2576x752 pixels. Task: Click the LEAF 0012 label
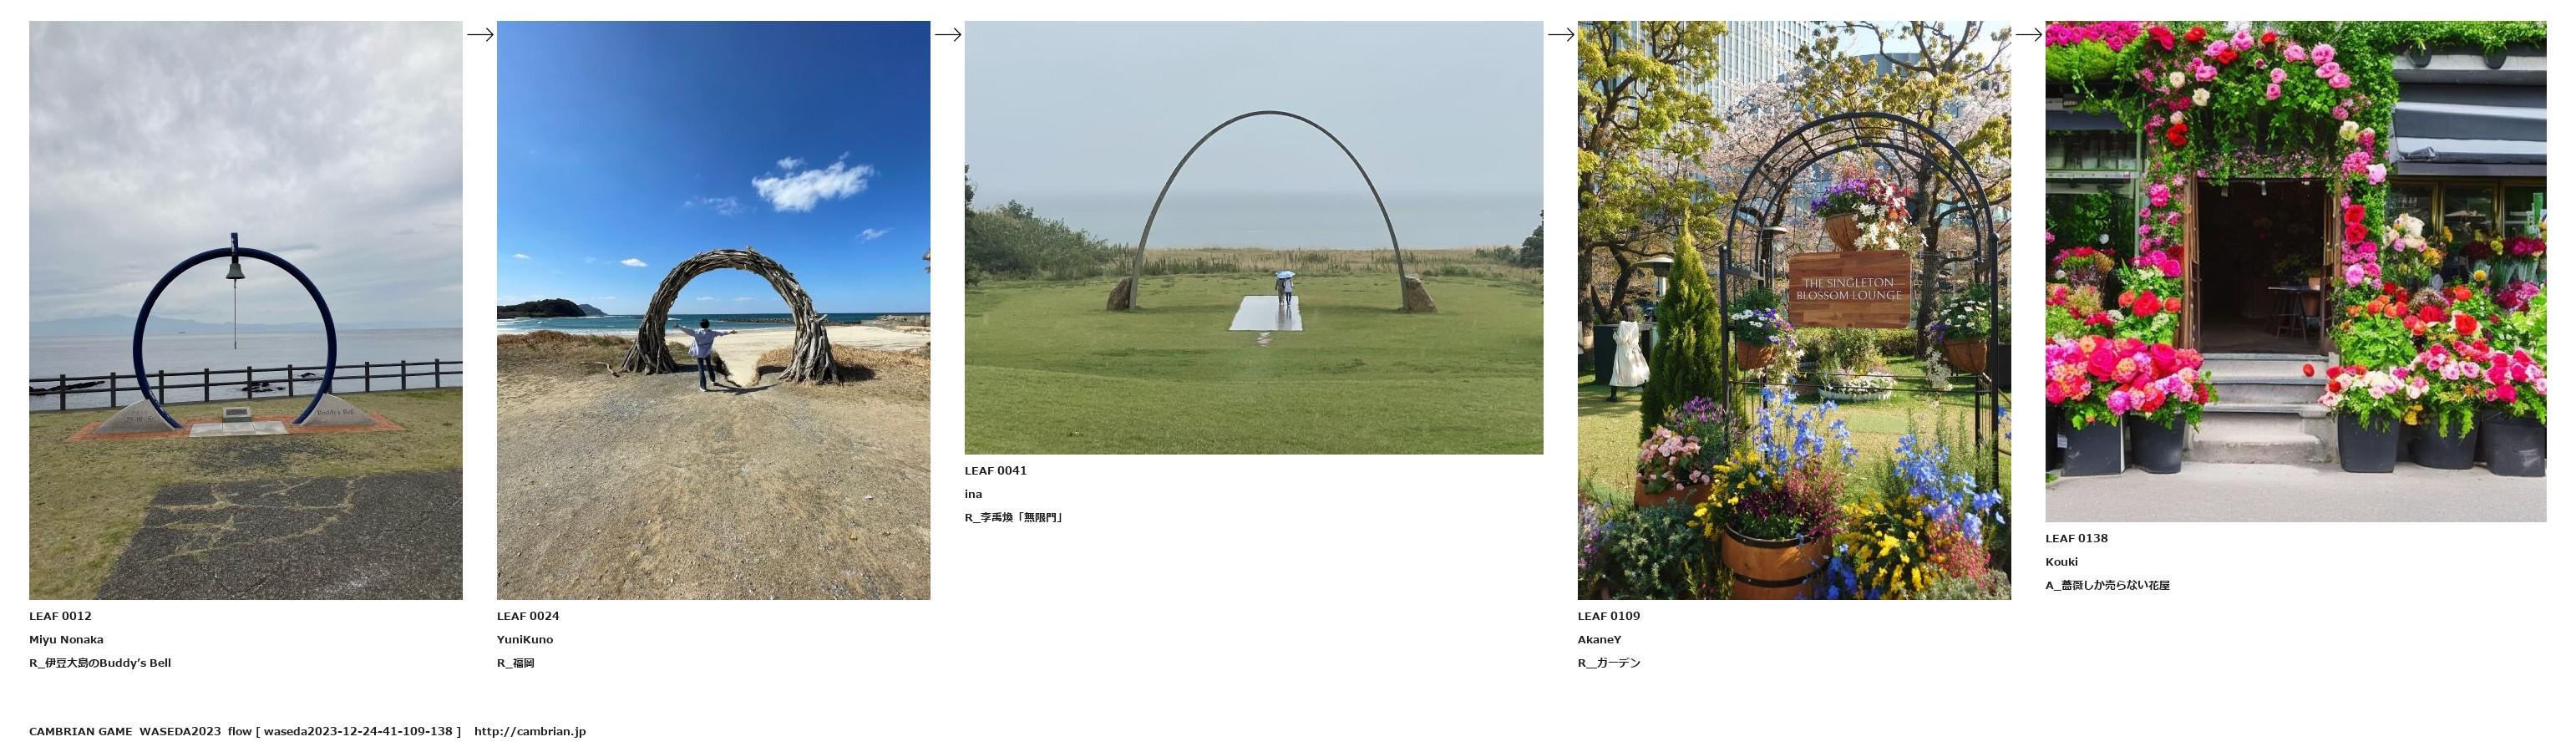60,616
